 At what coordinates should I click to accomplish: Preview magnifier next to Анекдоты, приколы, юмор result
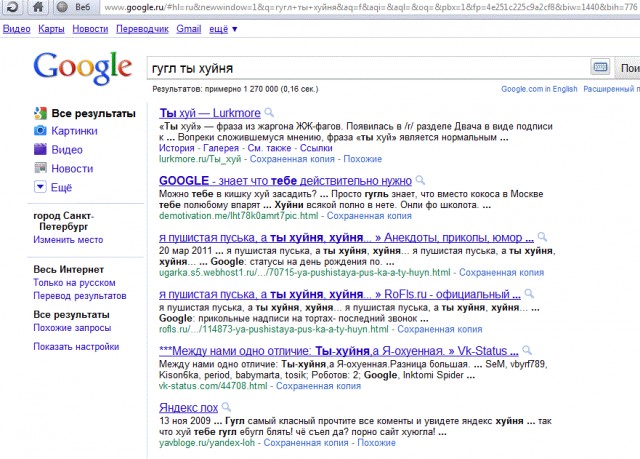542,237
